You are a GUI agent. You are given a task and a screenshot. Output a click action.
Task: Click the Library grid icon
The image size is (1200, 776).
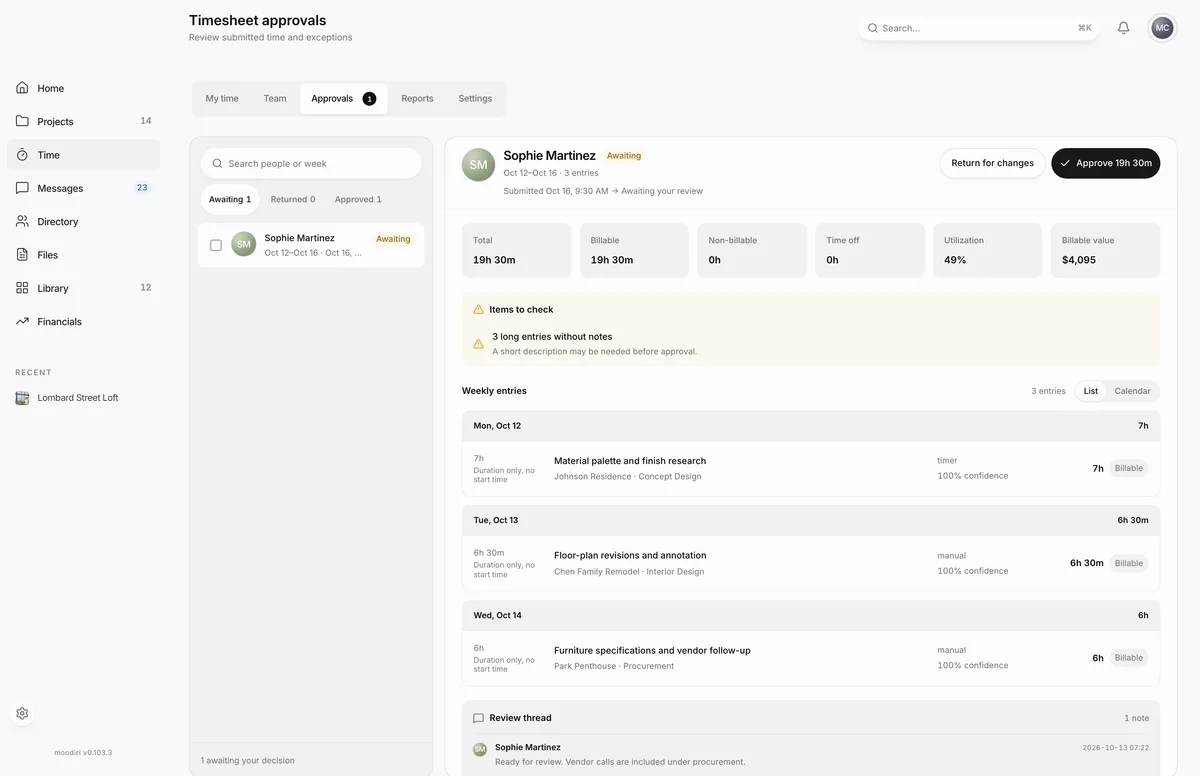[22, 288]
